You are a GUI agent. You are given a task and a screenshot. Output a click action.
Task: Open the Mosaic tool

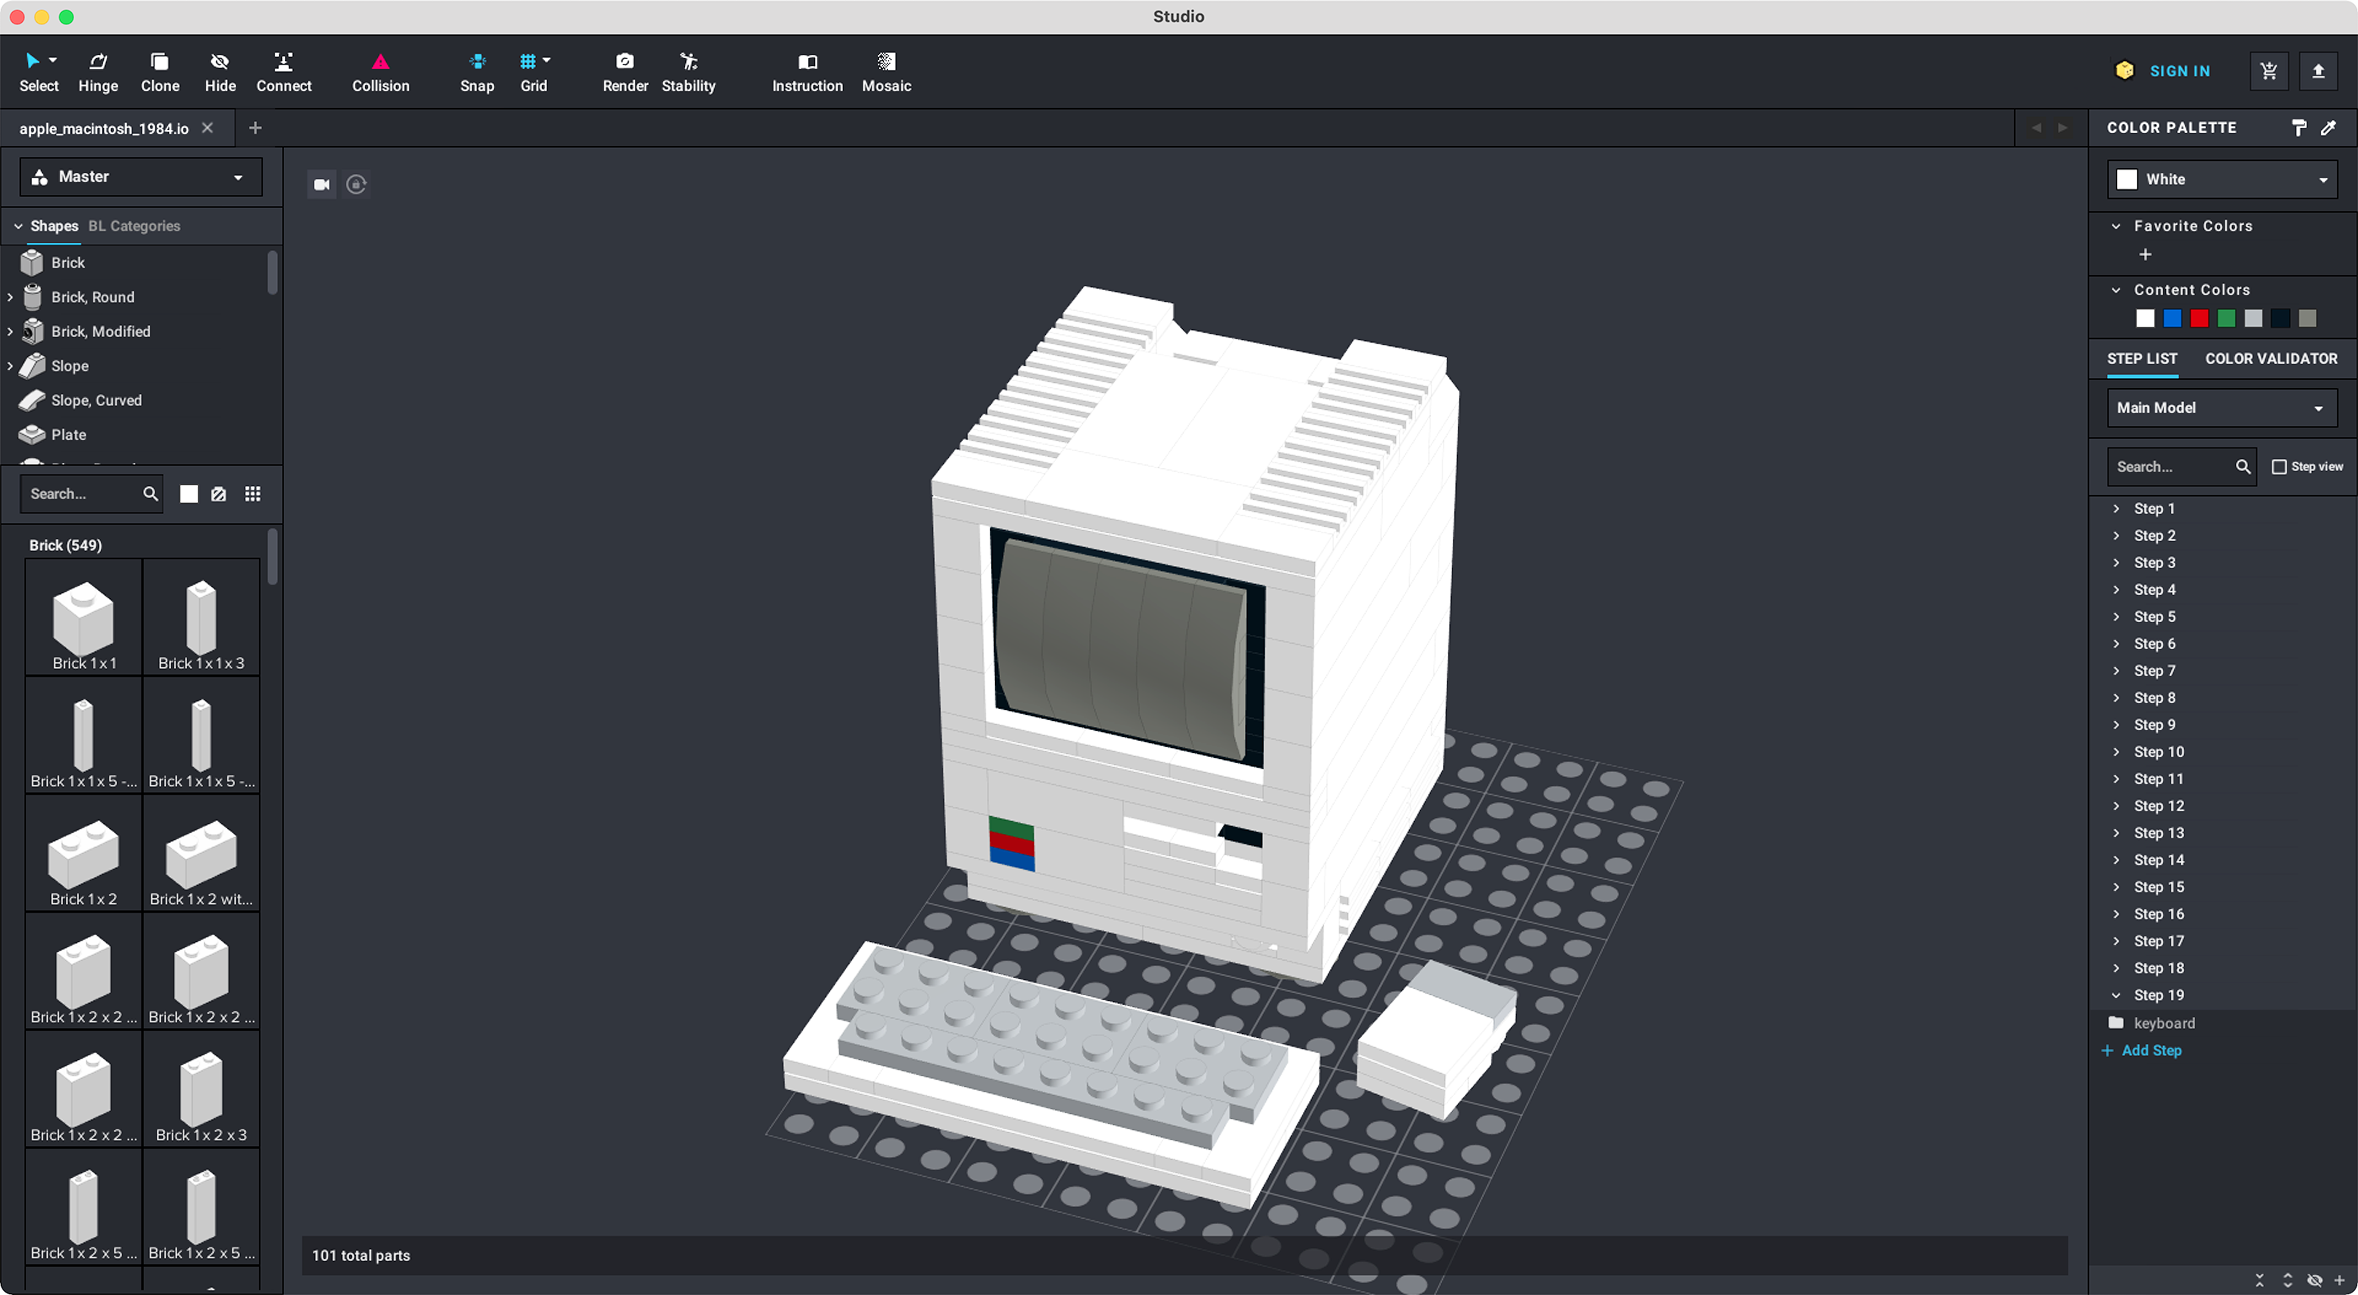coord(886,72)
